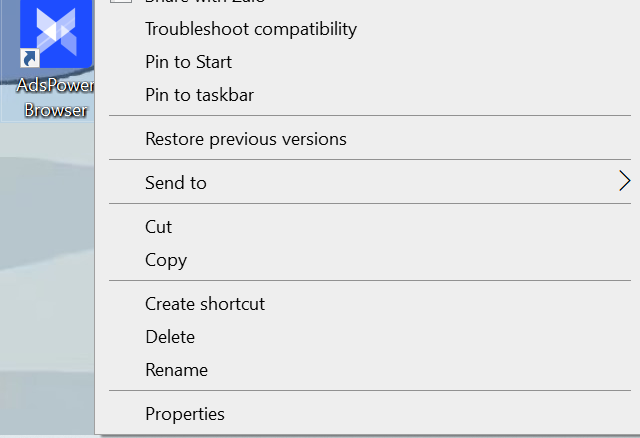Screen dimensions: 640x438
Task: Click the partially visible Share with Zalo entry
Action: pyautogui.click(x=205, y=3)
